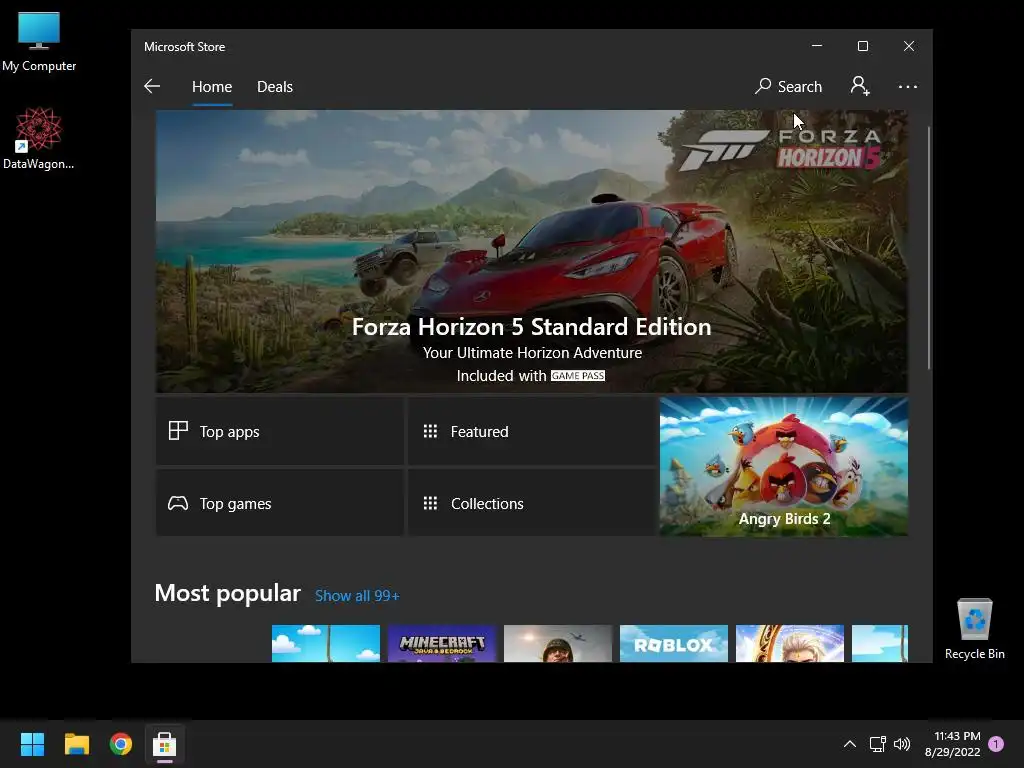
Task: Open the three-dot more options menu
Action: [x=908, y=86]
